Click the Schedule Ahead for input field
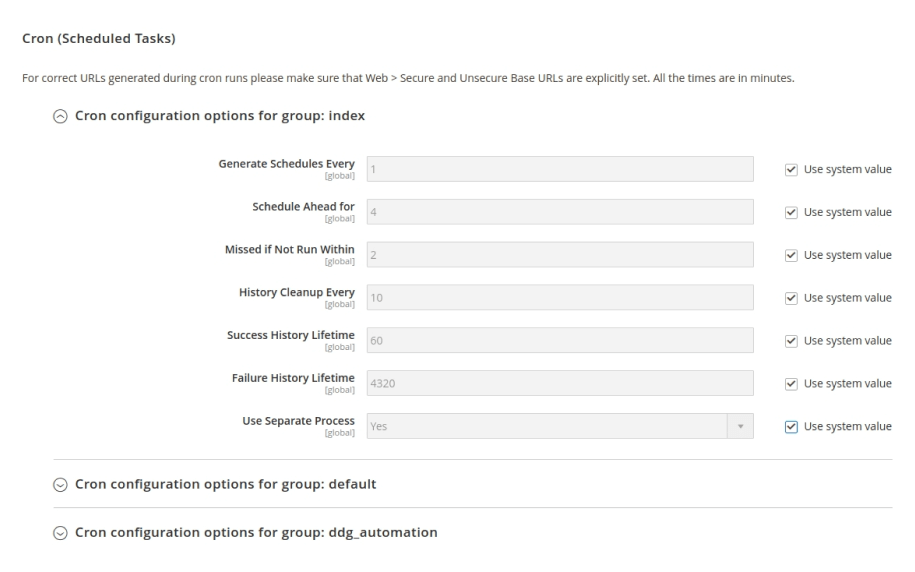This screenshot has width=915, height=572. click(559, 212)
